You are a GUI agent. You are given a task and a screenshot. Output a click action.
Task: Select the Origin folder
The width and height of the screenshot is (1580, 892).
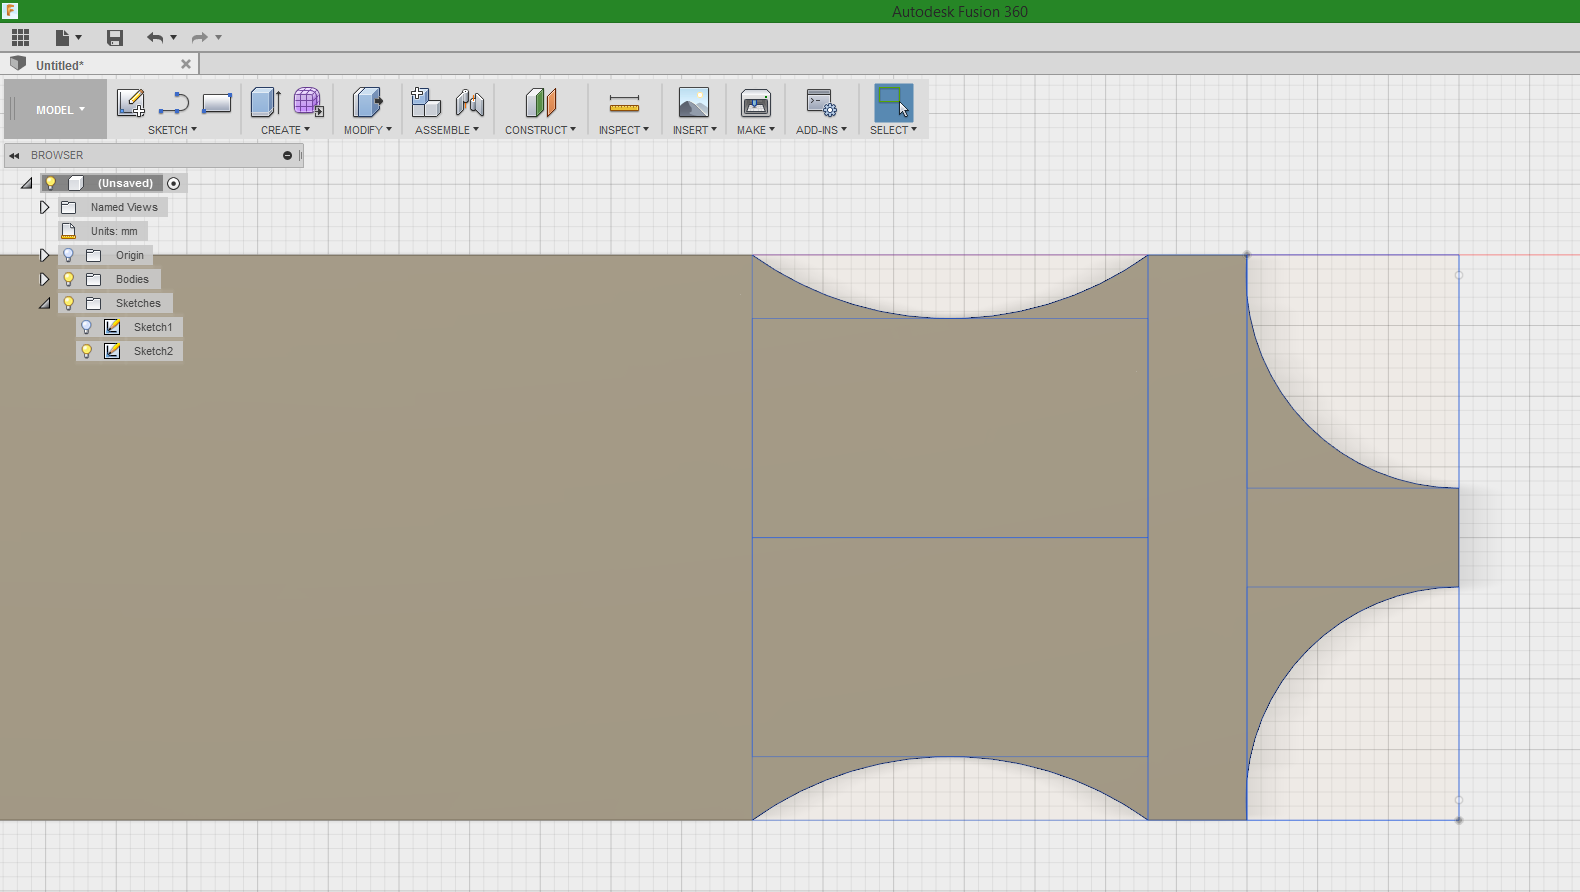pos(130,255)
